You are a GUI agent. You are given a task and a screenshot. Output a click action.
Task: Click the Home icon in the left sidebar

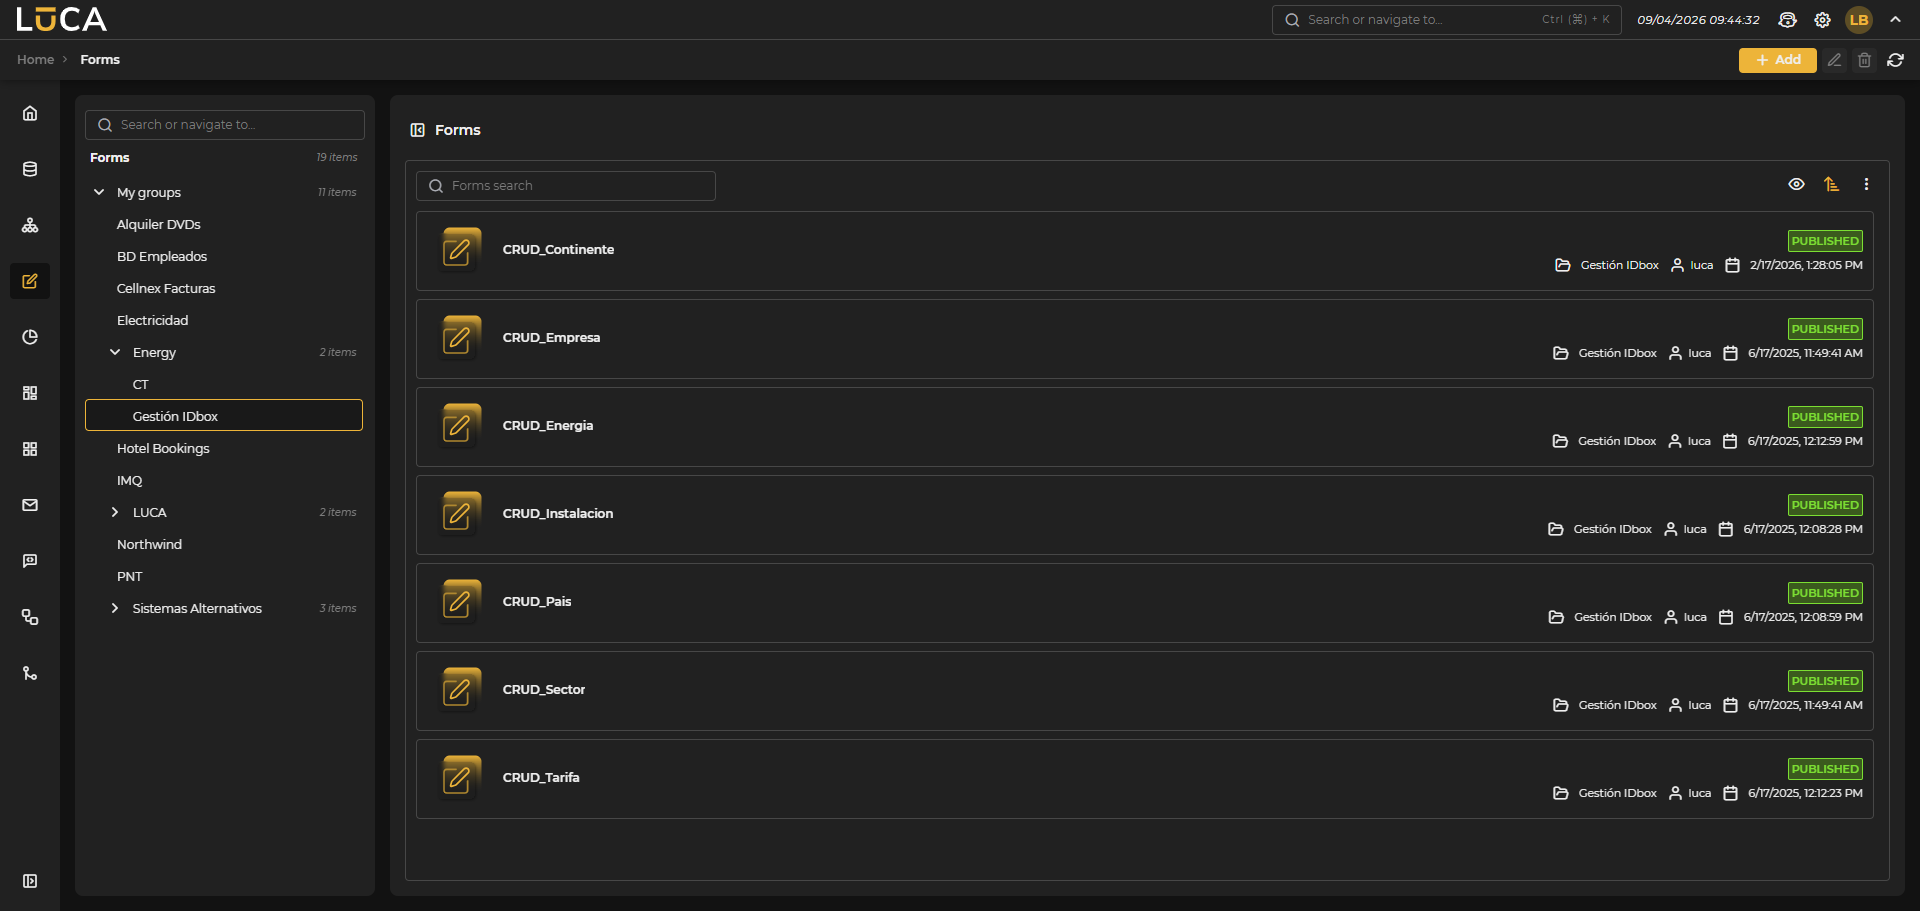click(x=30, y=113)
